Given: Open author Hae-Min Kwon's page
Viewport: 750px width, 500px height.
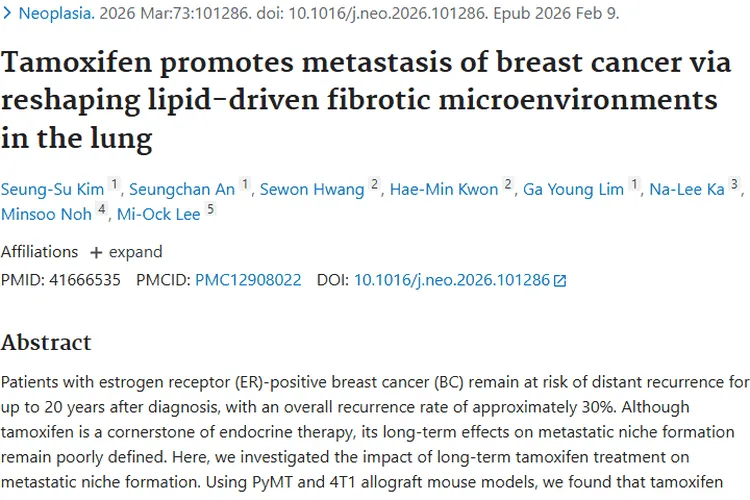Looking at the screenshot, I should (443, 190).
